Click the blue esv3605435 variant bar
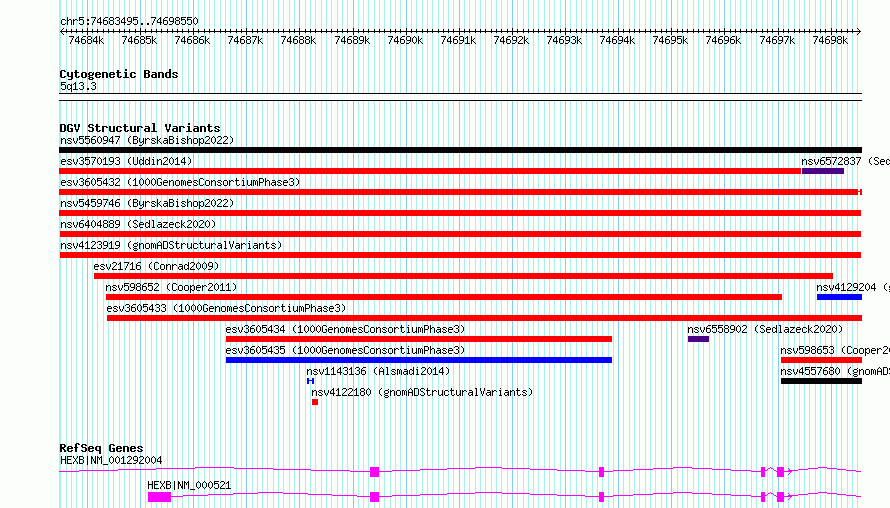The height and width of the screenshot is (508, 890). pos(419,360)
